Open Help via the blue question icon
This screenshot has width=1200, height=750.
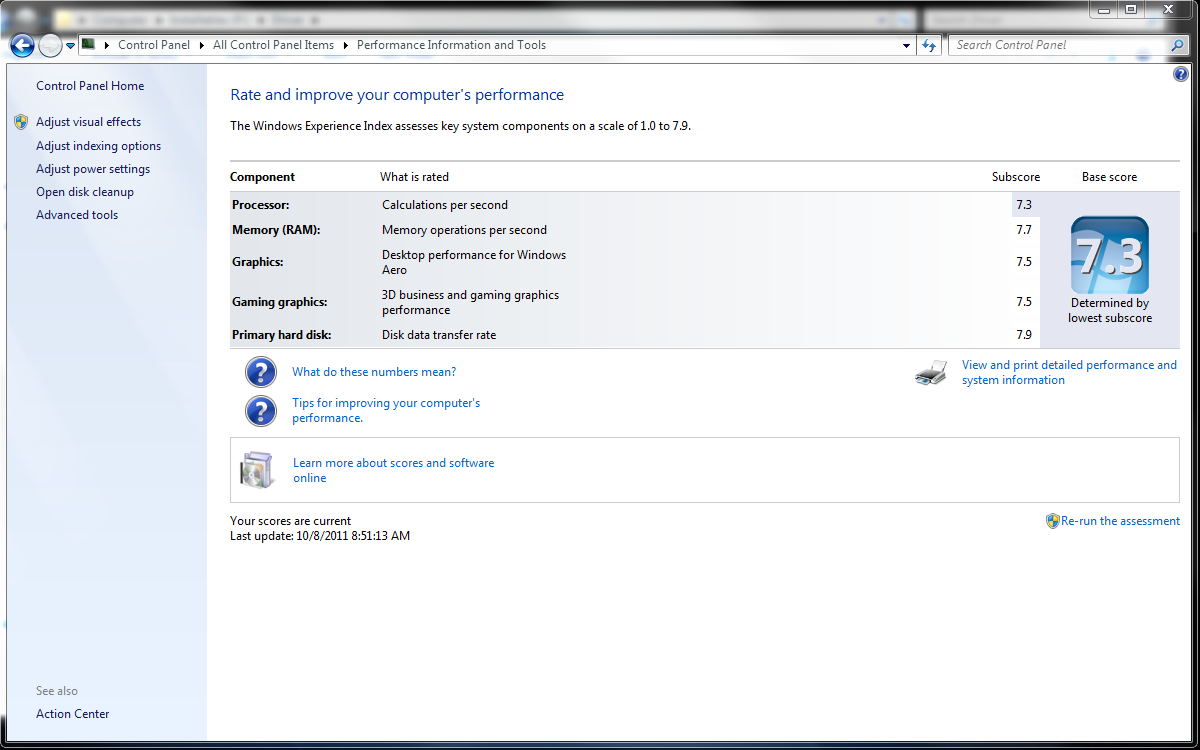click(x=1181, y=74)
